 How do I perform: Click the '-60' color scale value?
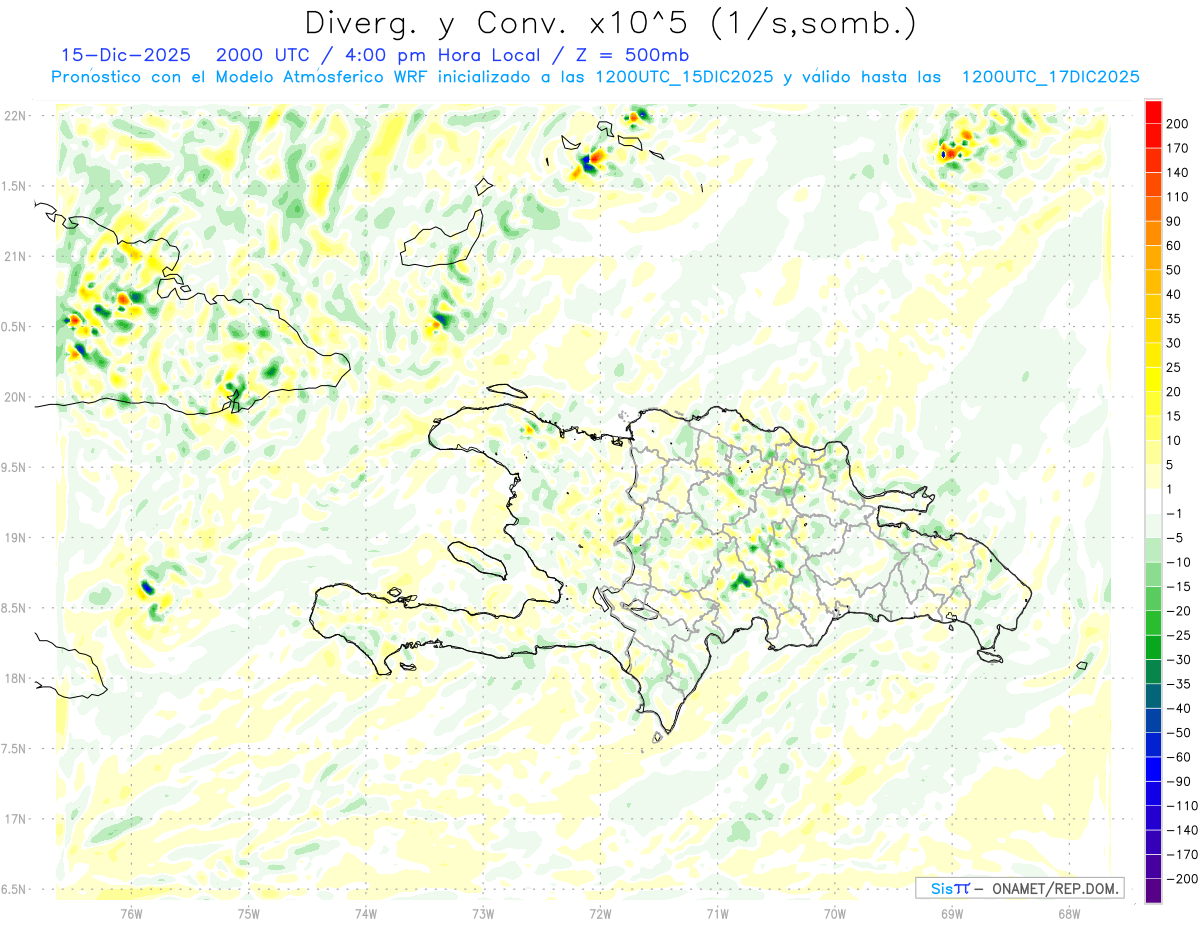point(1177,757)
